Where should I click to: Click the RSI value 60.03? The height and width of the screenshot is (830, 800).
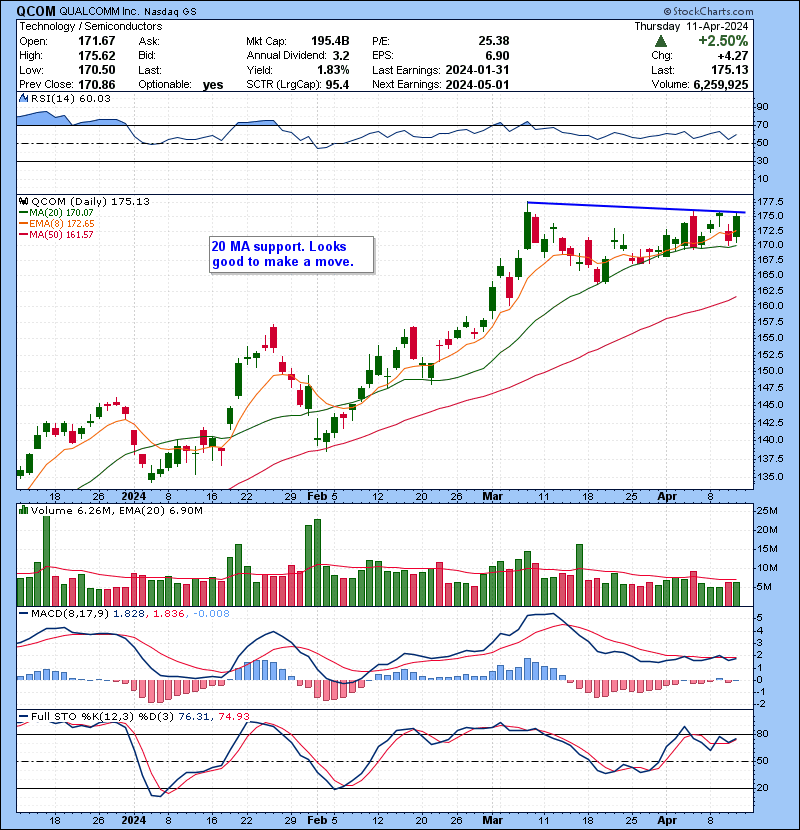[x=96, y=98]
